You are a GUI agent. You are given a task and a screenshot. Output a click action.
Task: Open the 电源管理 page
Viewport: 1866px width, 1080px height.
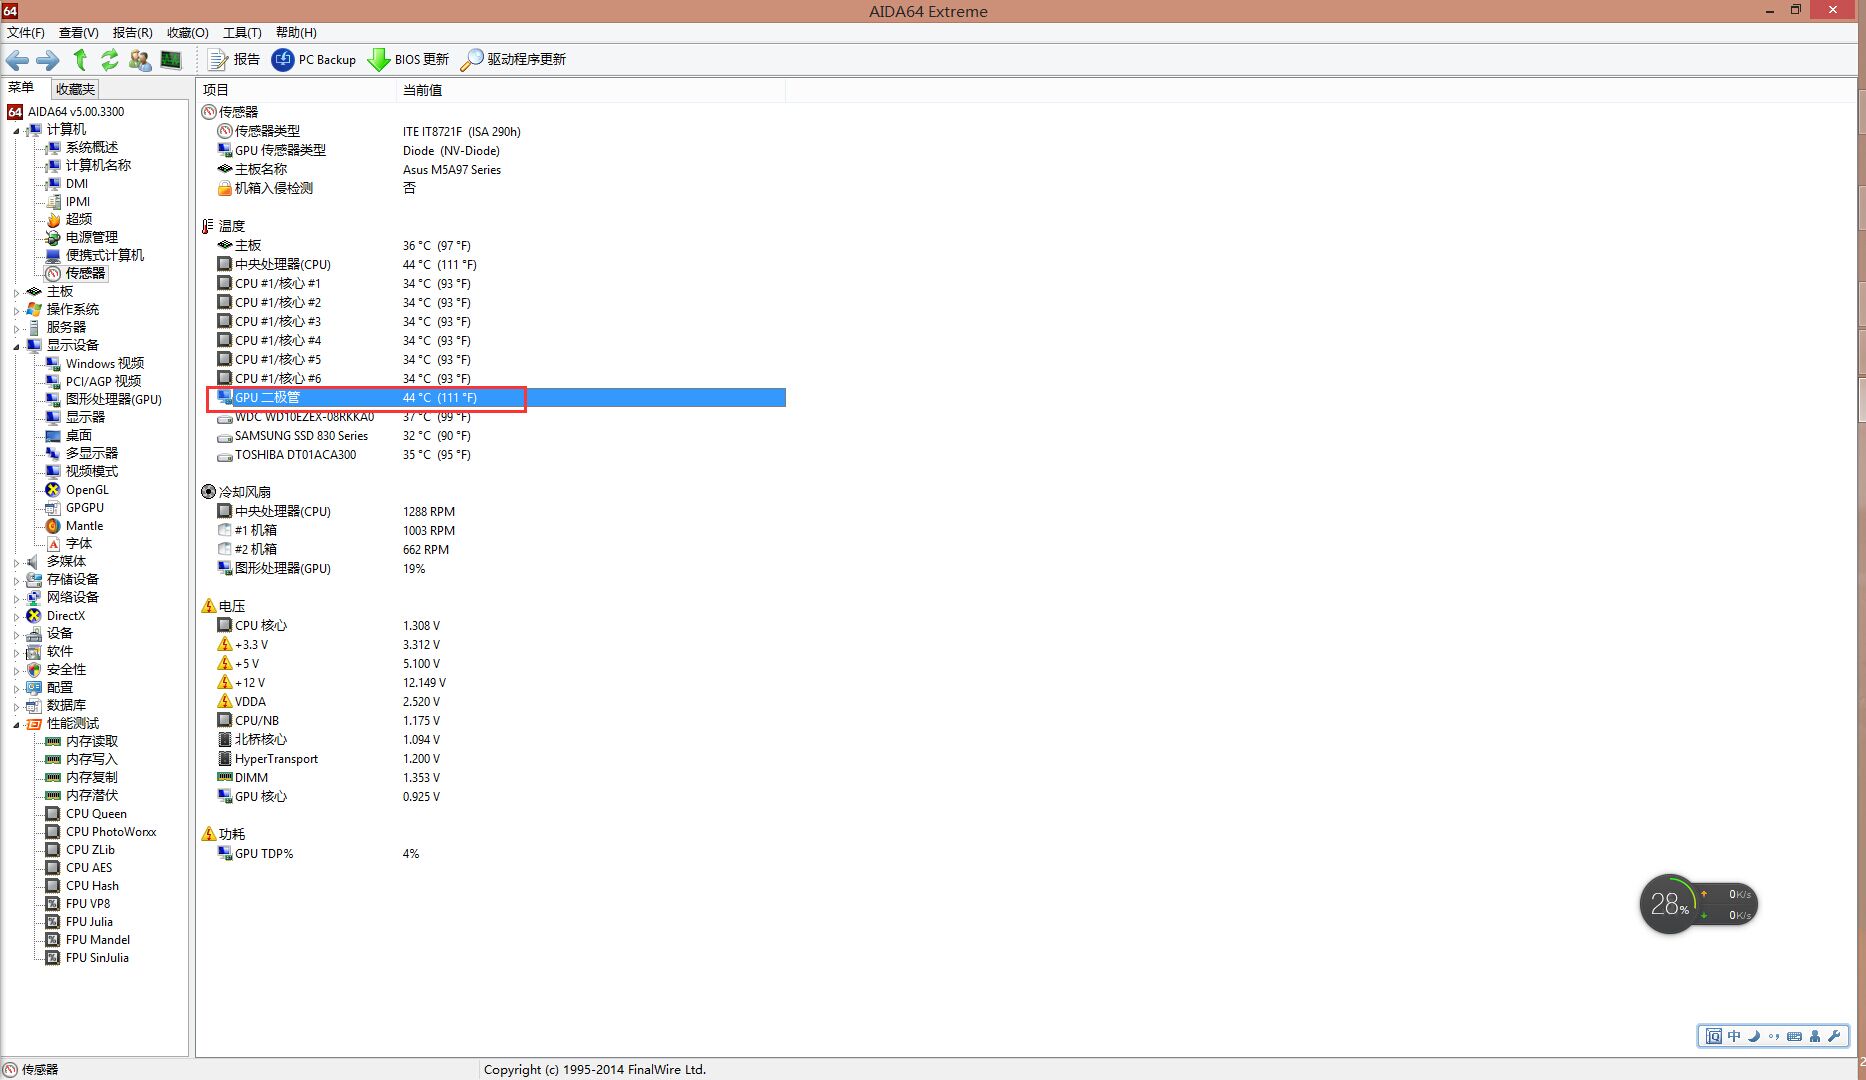click(92, 238)
